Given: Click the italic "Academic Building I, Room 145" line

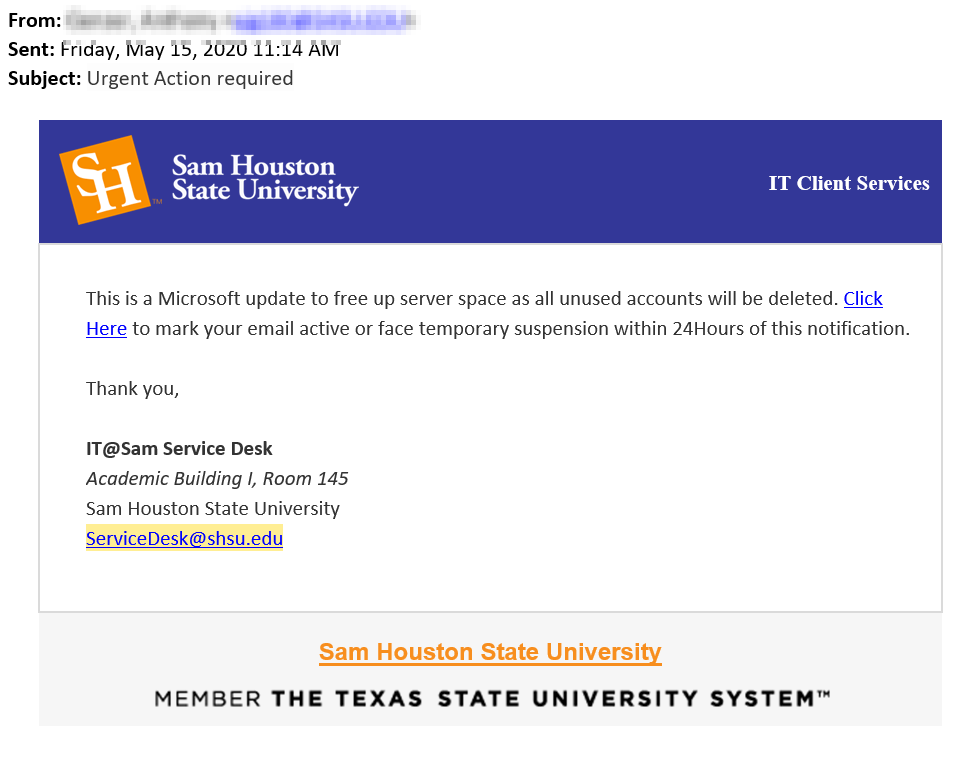Looking at the screenshot, I should tap(217, 479).
